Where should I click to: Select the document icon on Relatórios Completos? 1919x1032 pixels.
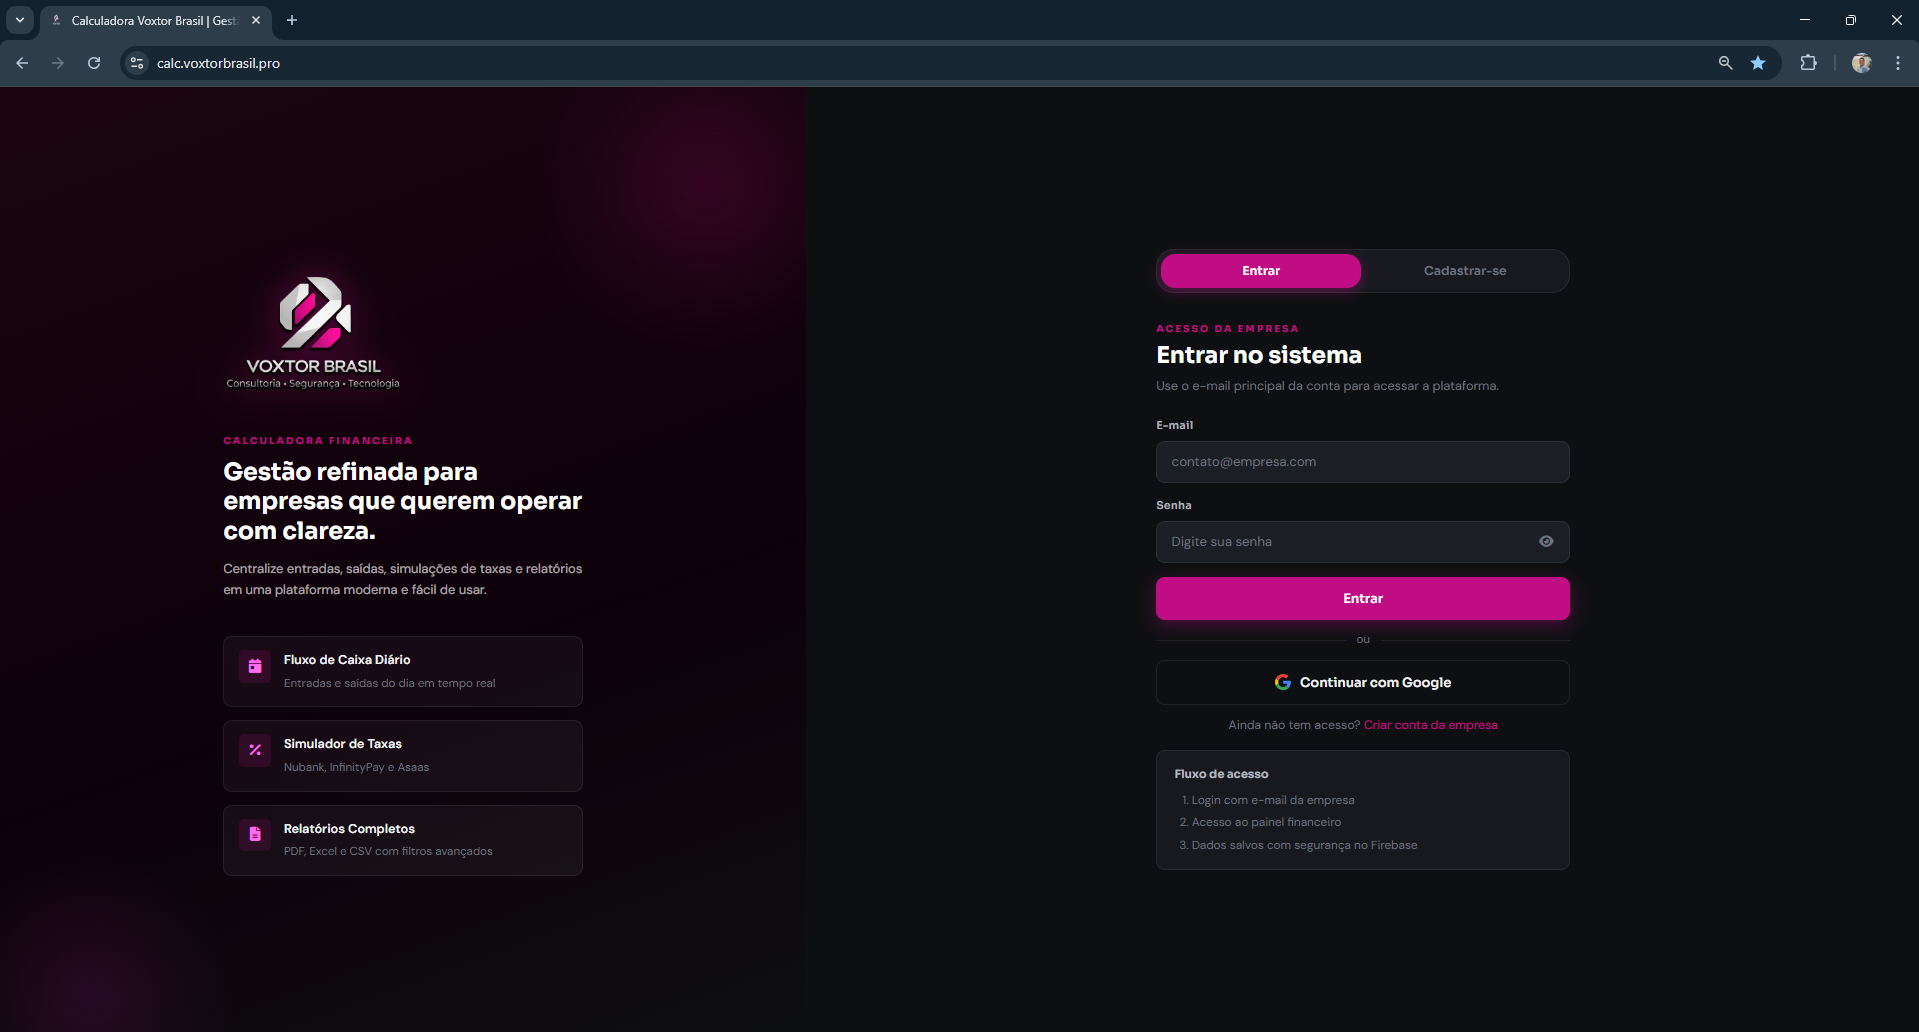point(255,835)
